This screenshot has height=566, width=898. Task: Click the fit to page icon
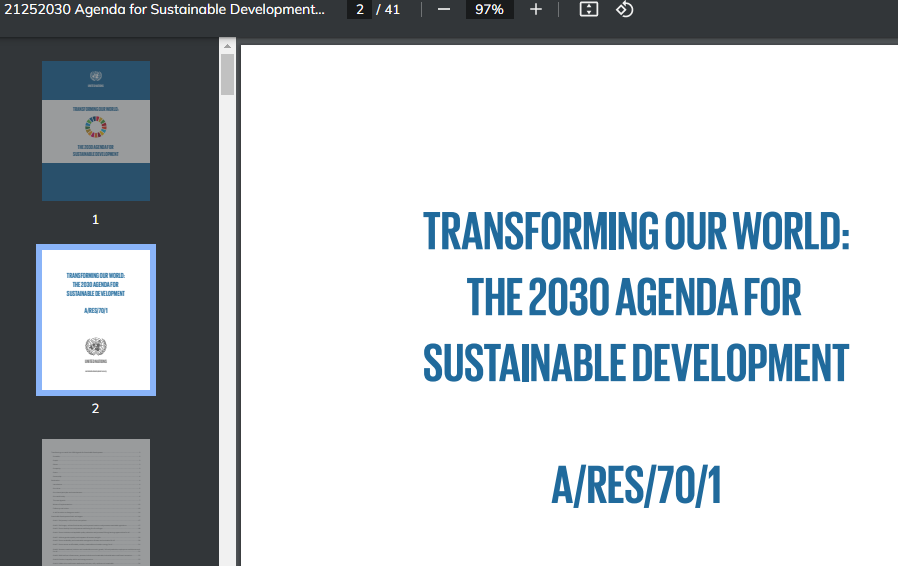click(x=589, y=10)
